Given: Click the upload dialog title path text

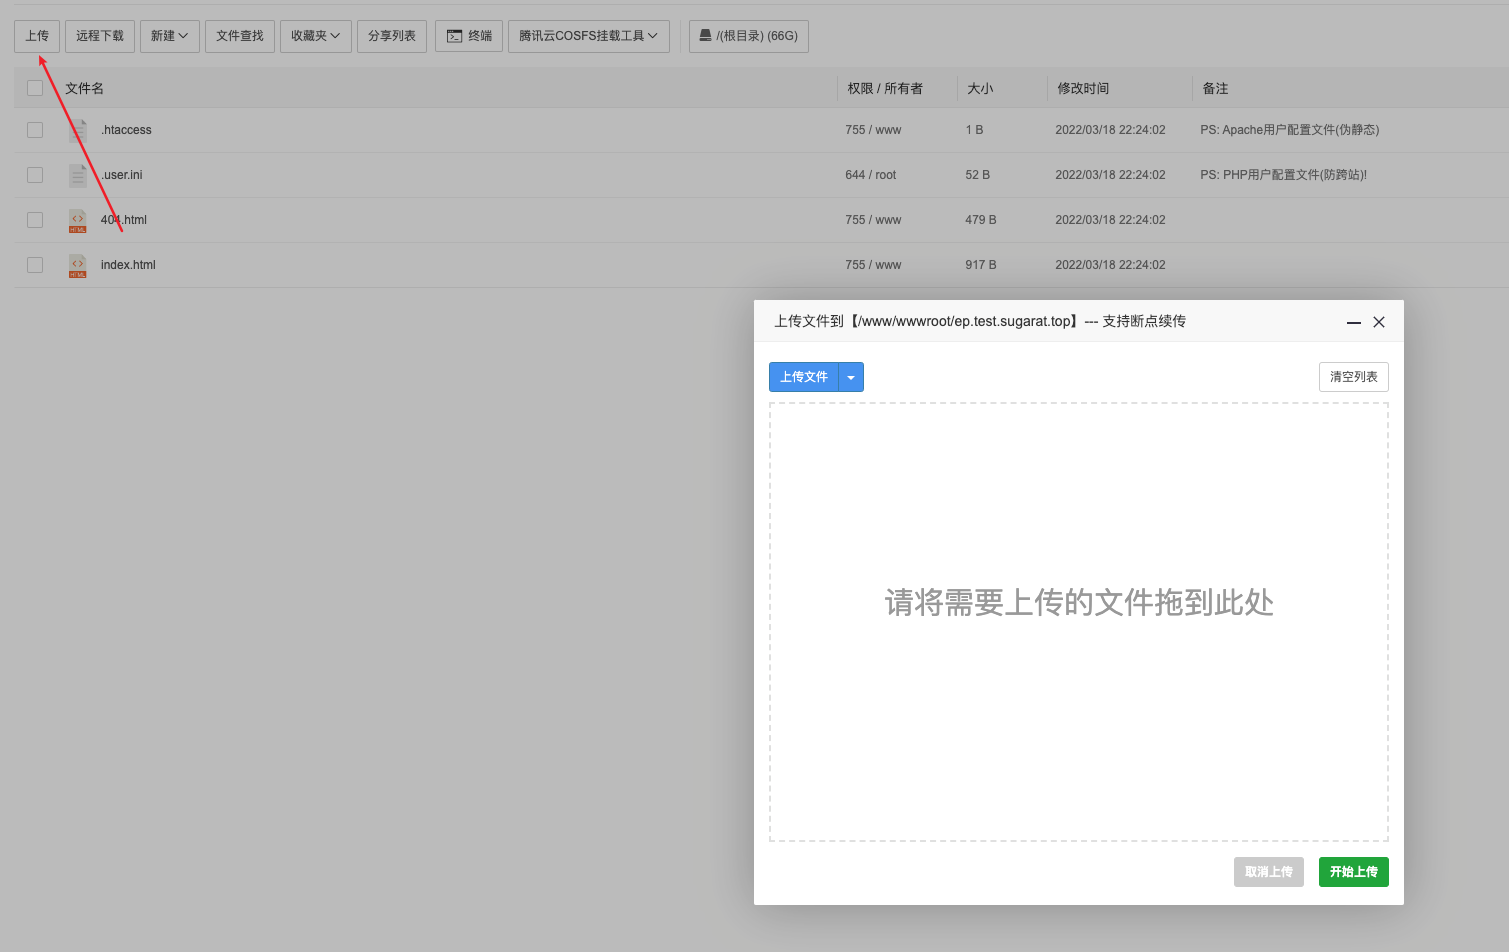Looking at the screenshot, I should tap(980, 322).
